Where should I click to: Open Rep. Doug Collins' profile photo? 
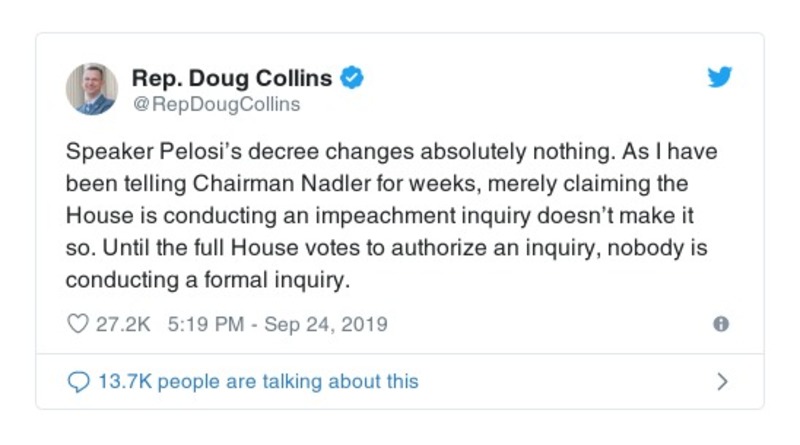point(92,88)
